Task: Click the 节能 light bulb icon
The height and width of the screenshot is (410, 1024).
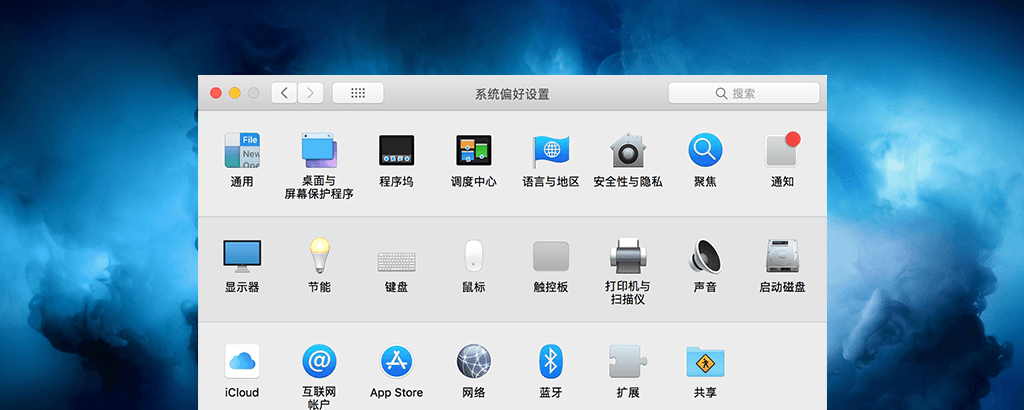Action: 319,256
